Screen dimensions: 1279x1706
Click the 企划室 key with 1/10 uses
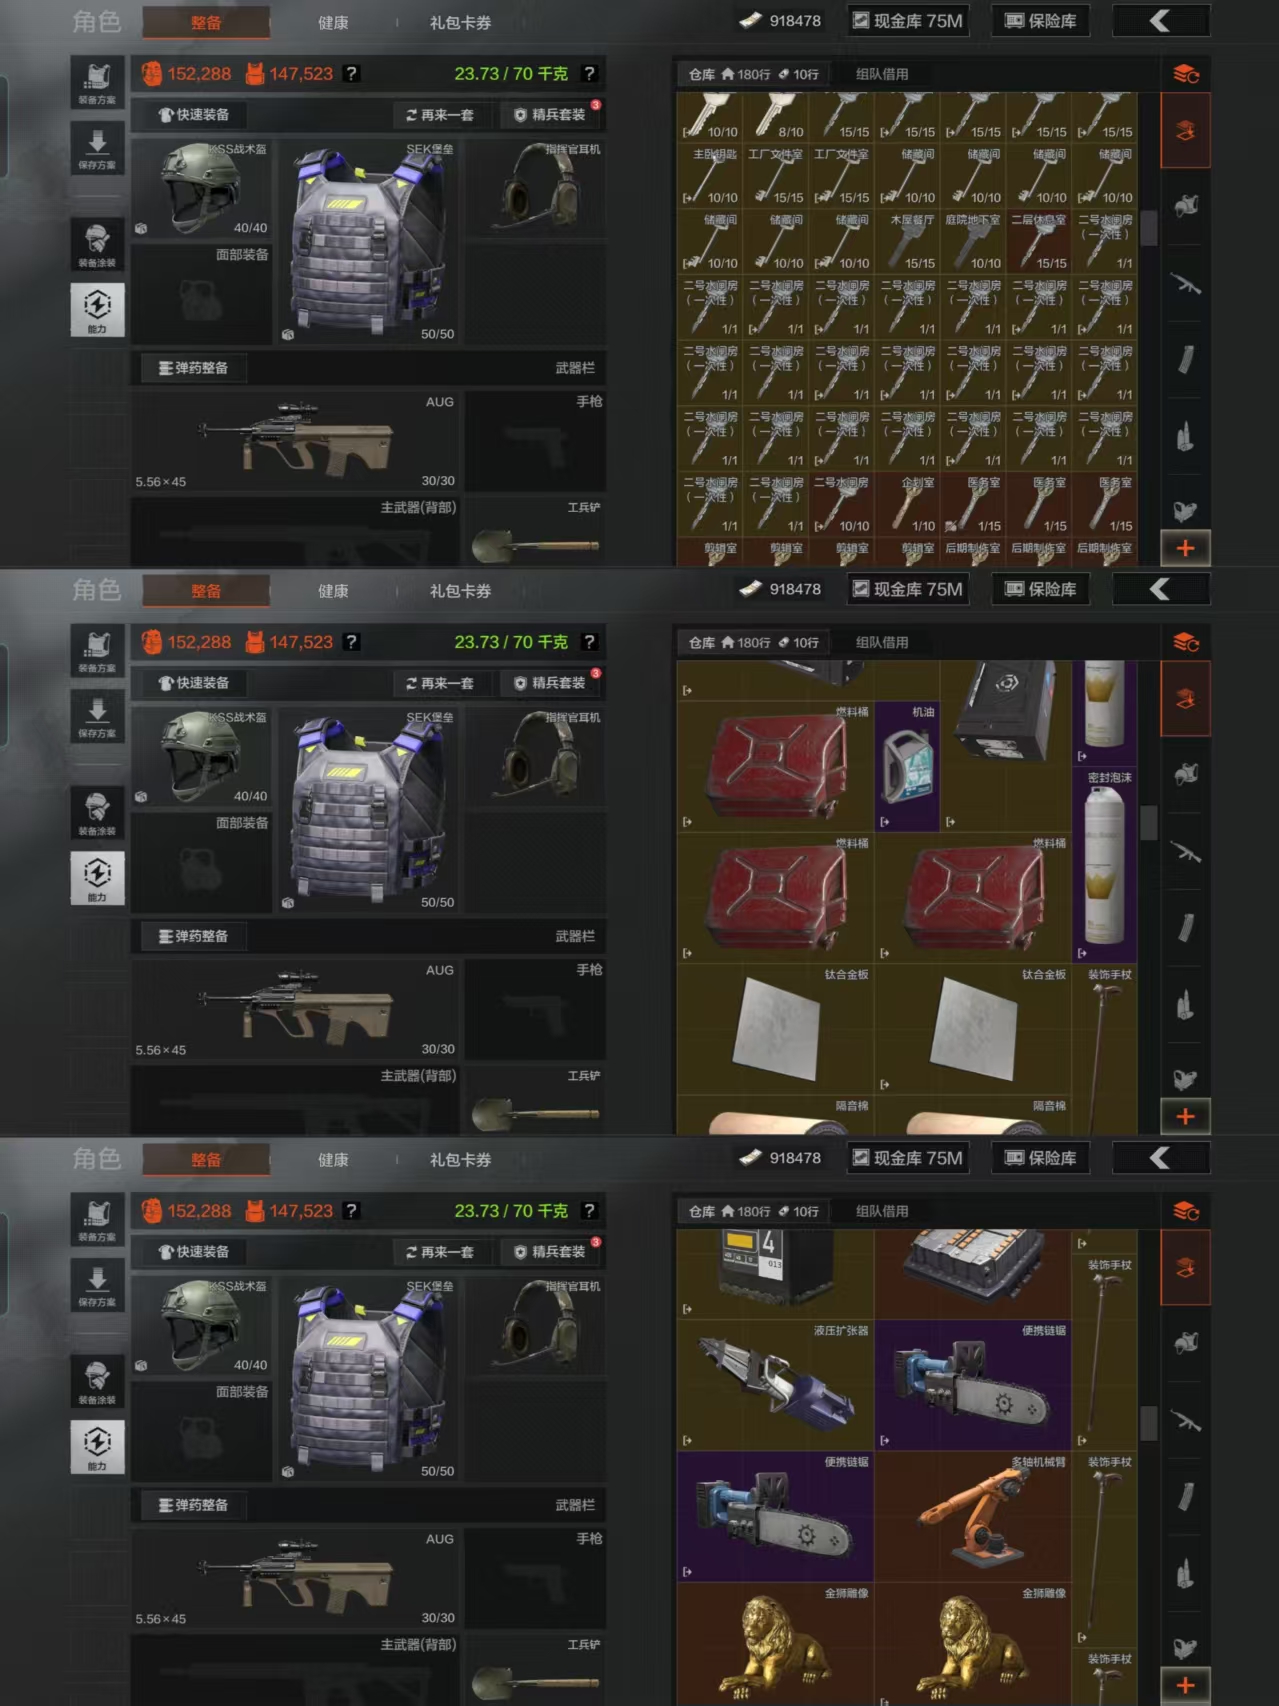point(908,504)
